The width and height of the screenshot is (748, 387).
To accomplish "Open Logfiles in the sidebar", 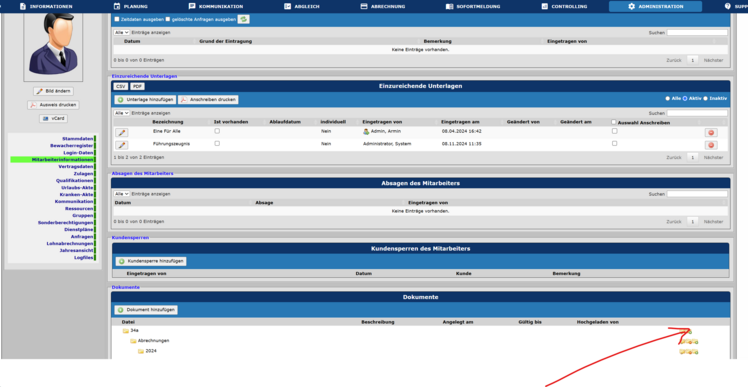I will 84,257.
